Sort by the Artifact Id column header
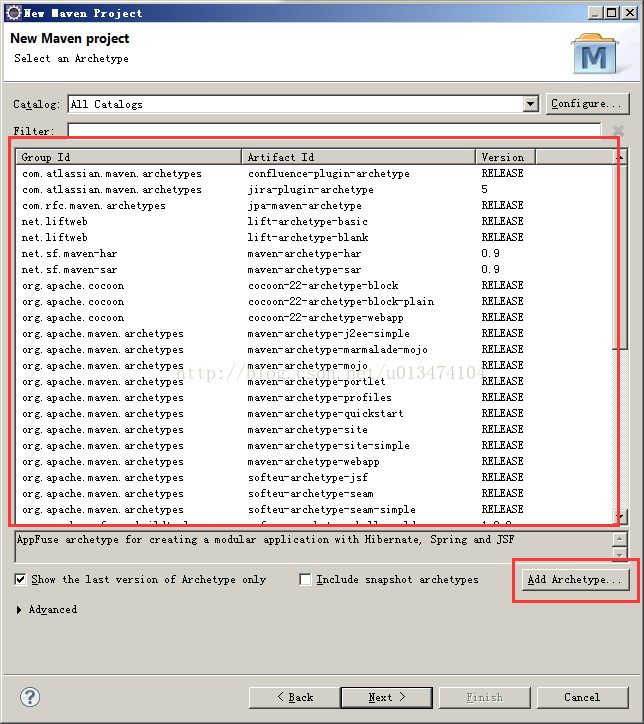Viewport: 644px width, 724px height. [x=359, y=157]
